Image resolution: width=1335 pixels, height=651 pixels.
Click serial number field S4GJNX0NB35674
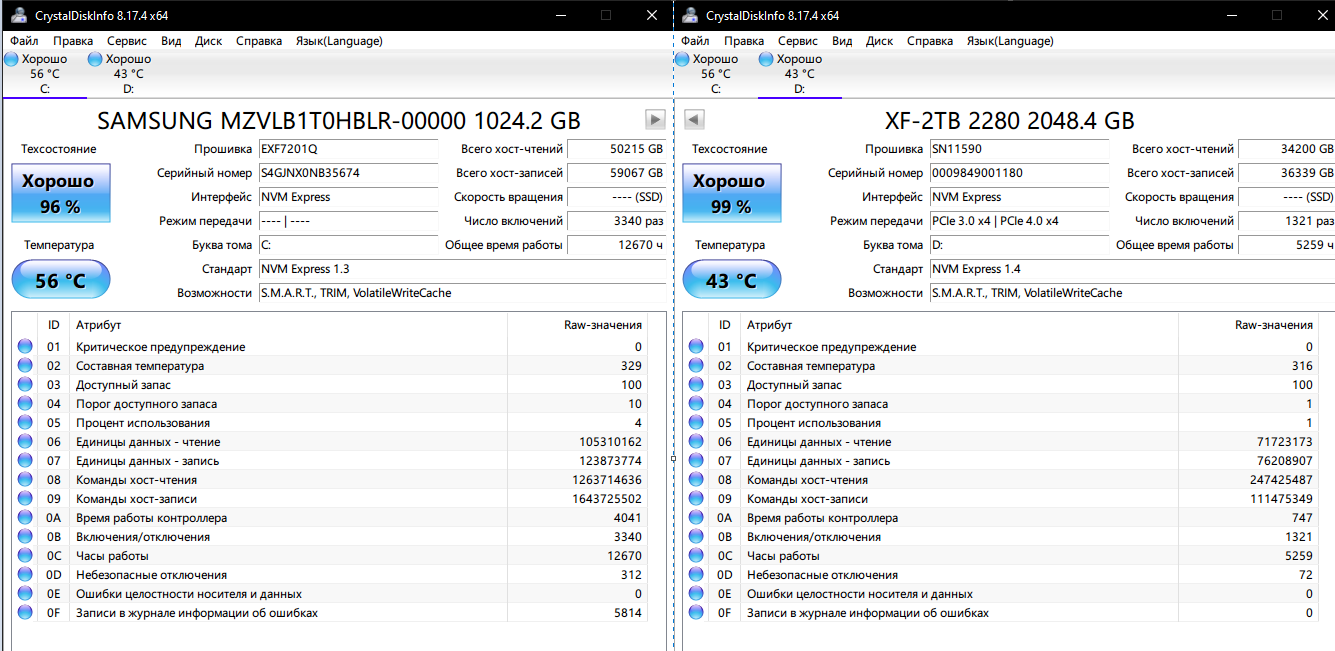[347, 173]
